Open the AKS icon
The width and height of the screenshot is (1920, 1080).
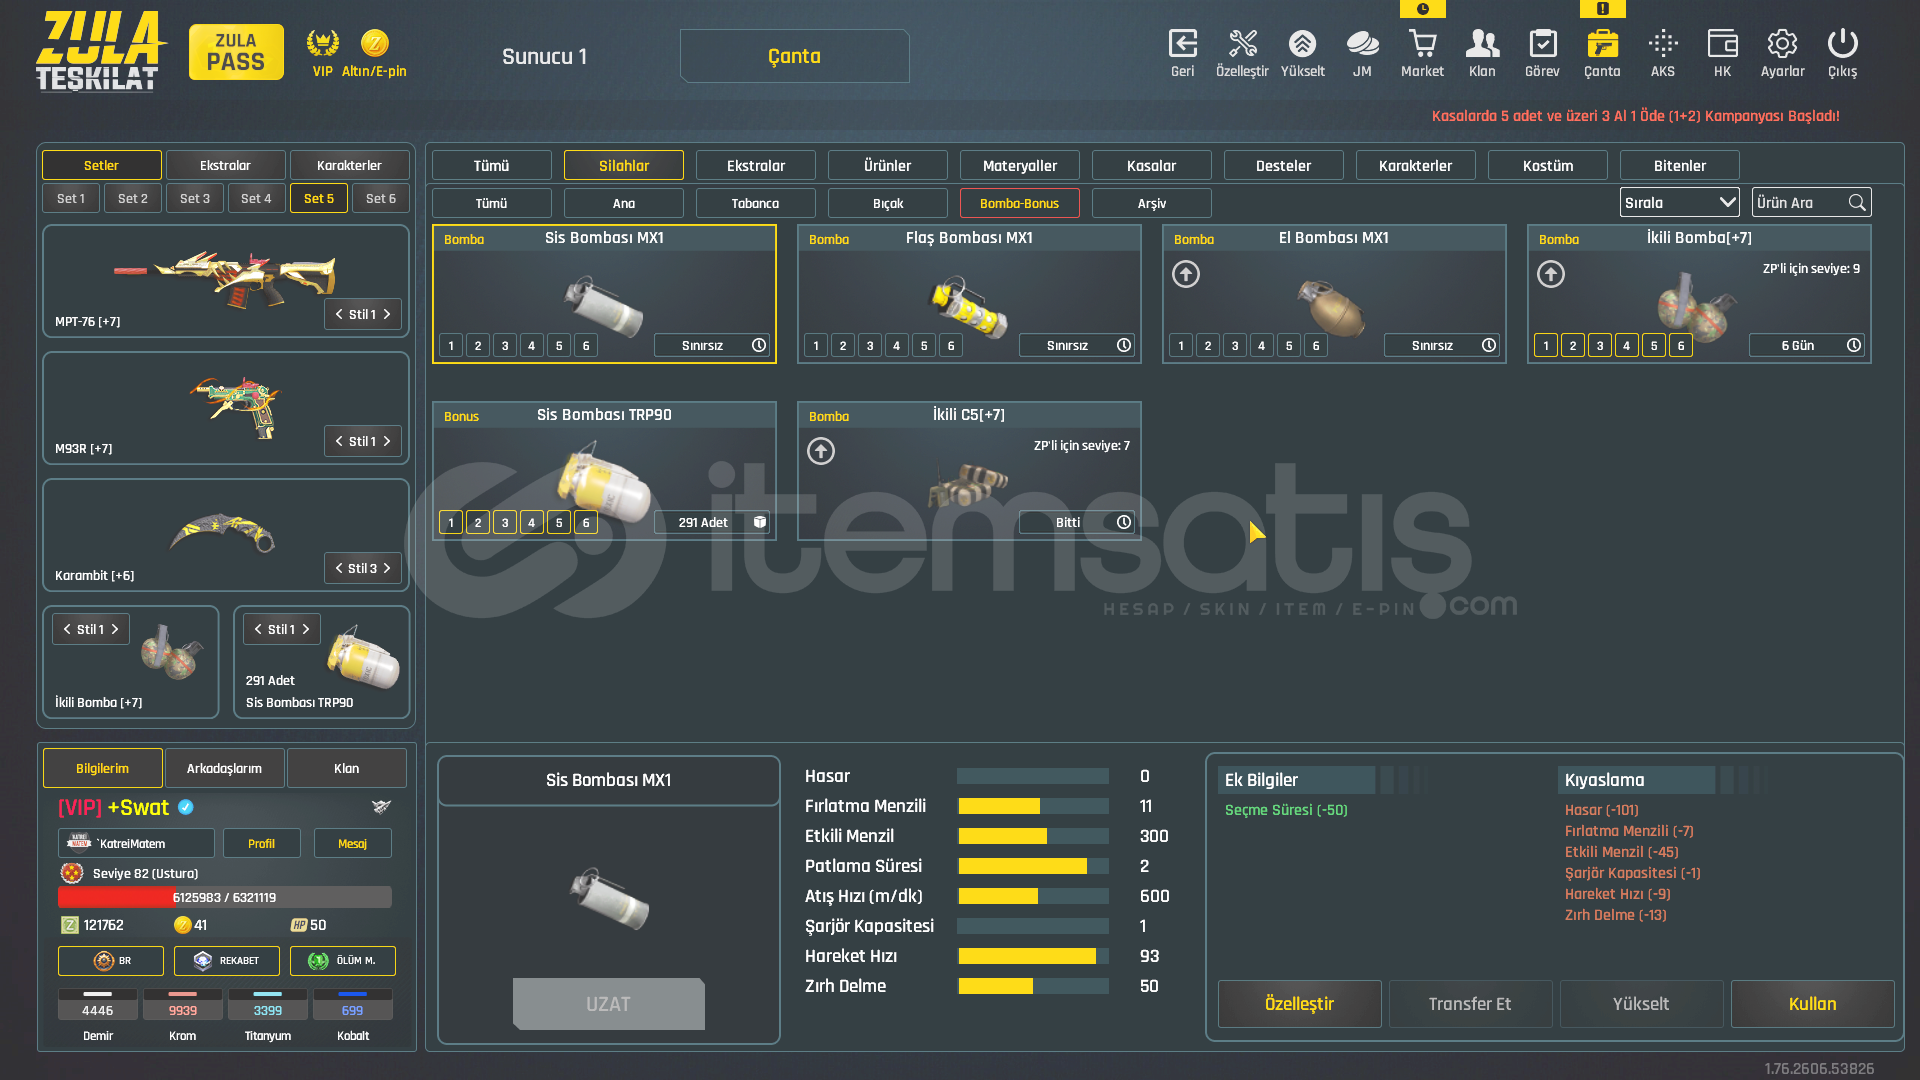pyautogui.click(x=1663, y=44)
